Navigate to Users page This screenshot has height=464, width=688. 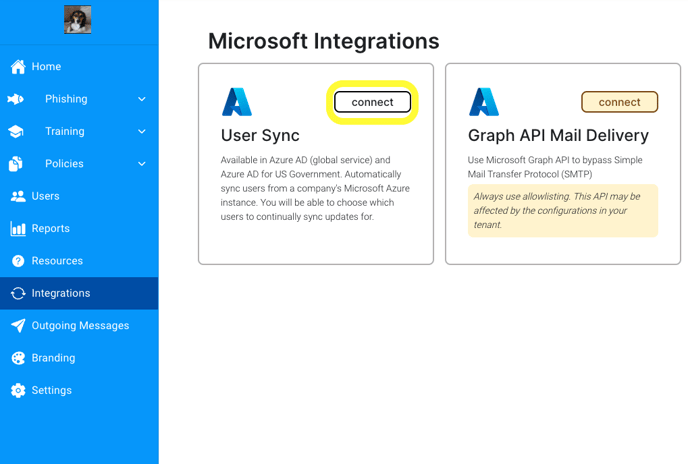tap(79, 196)
